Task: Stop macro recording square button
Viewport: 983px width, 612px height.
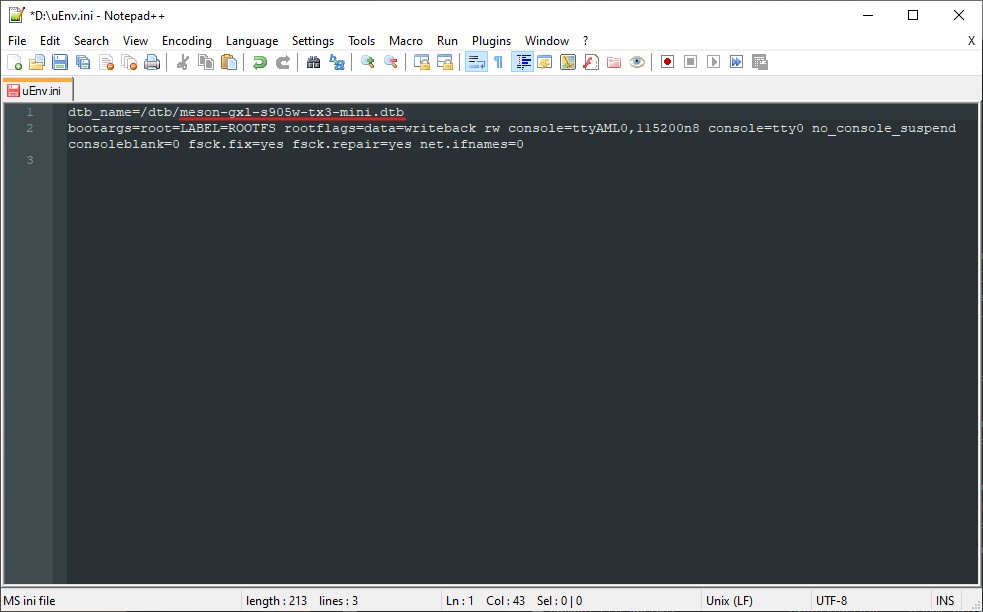Action: coord(690,62)
